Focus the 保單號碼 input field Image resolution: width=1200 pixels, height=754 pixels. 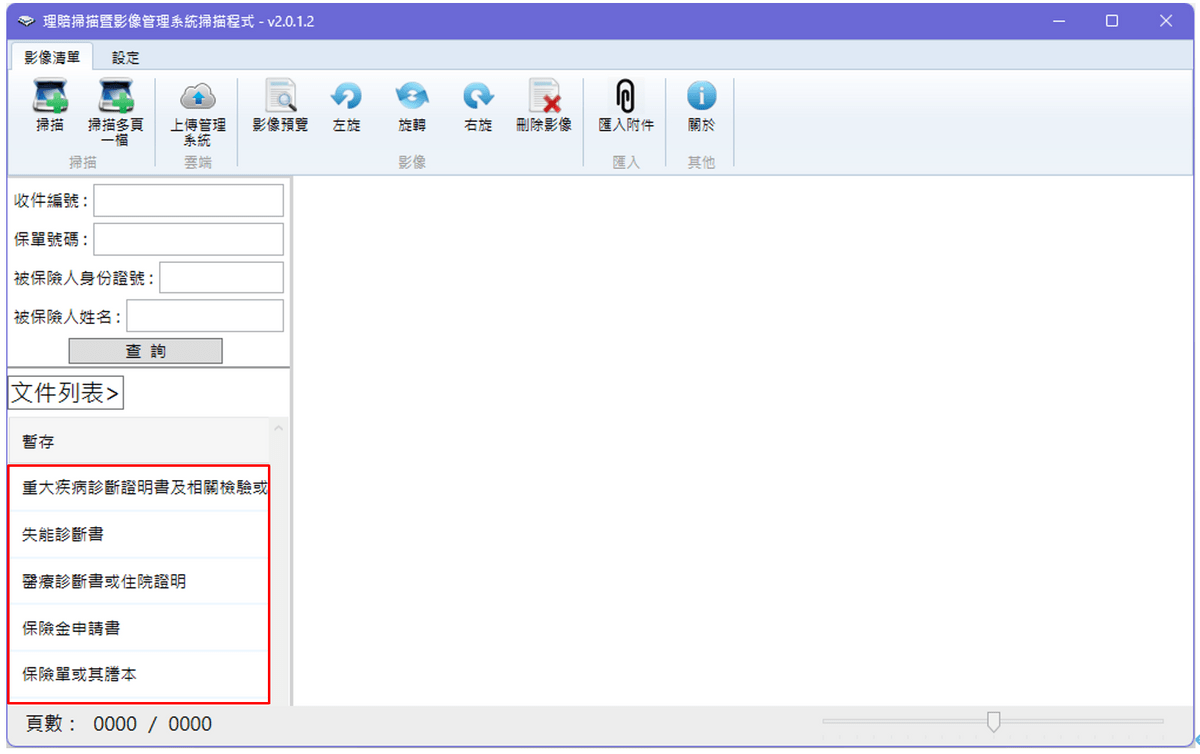[x=189, y=239]
